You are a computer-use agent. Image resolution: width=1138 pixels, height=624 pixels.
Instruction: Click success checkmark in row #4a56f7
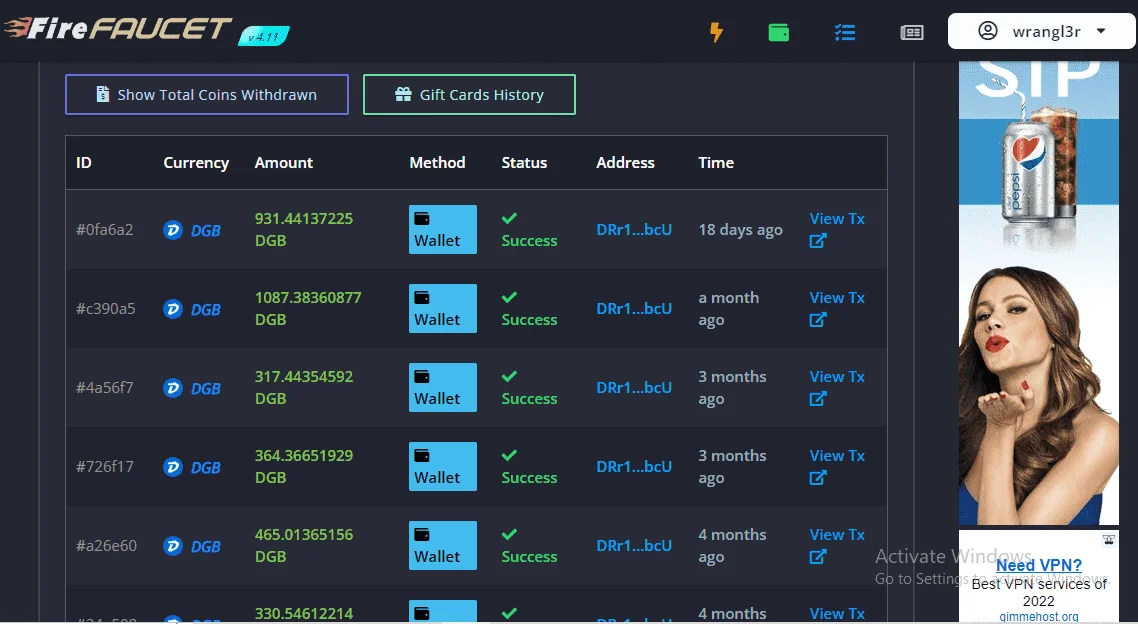pos(509,376)
